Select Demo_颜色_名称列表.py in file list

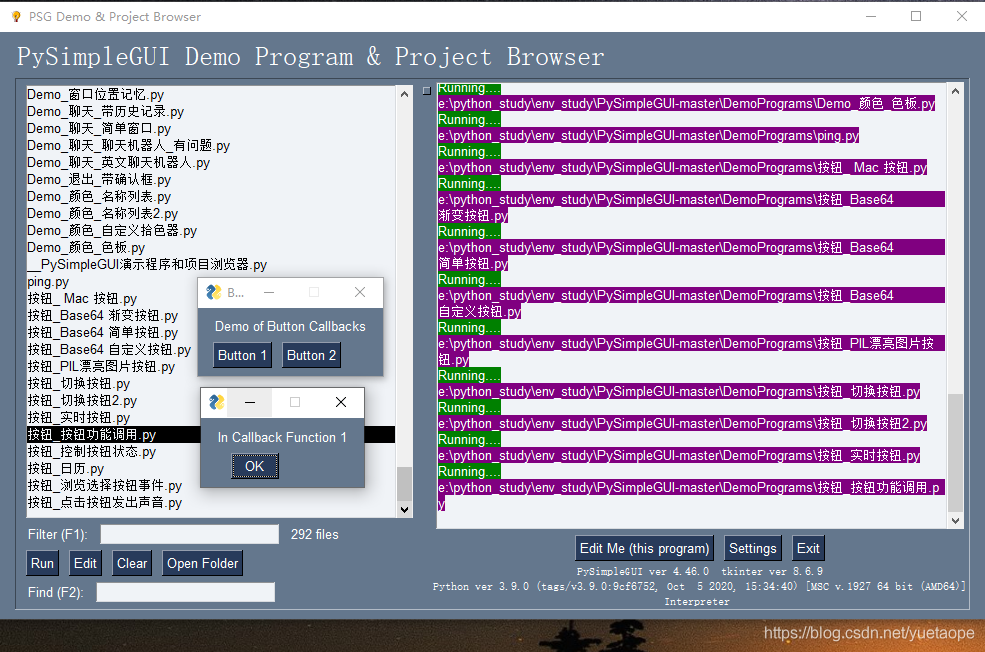[x=210, y=196]
